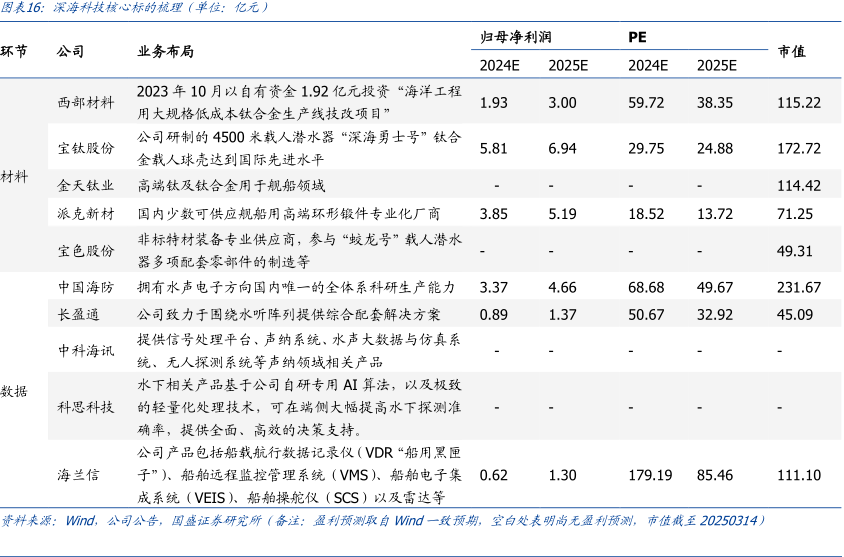This screenshot has height=557, width=844.
Task: Select company name 海兰信
Action: pyautogui.click(x=79, y=475)
